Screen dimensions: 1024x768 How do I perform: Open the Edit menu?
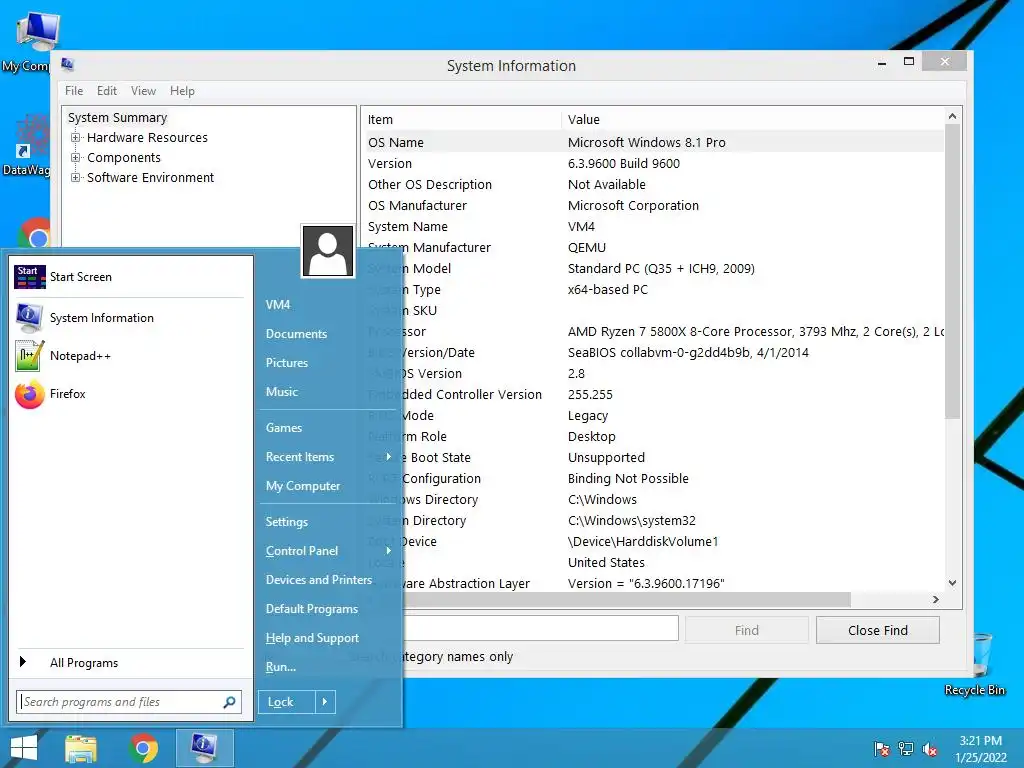107,91
